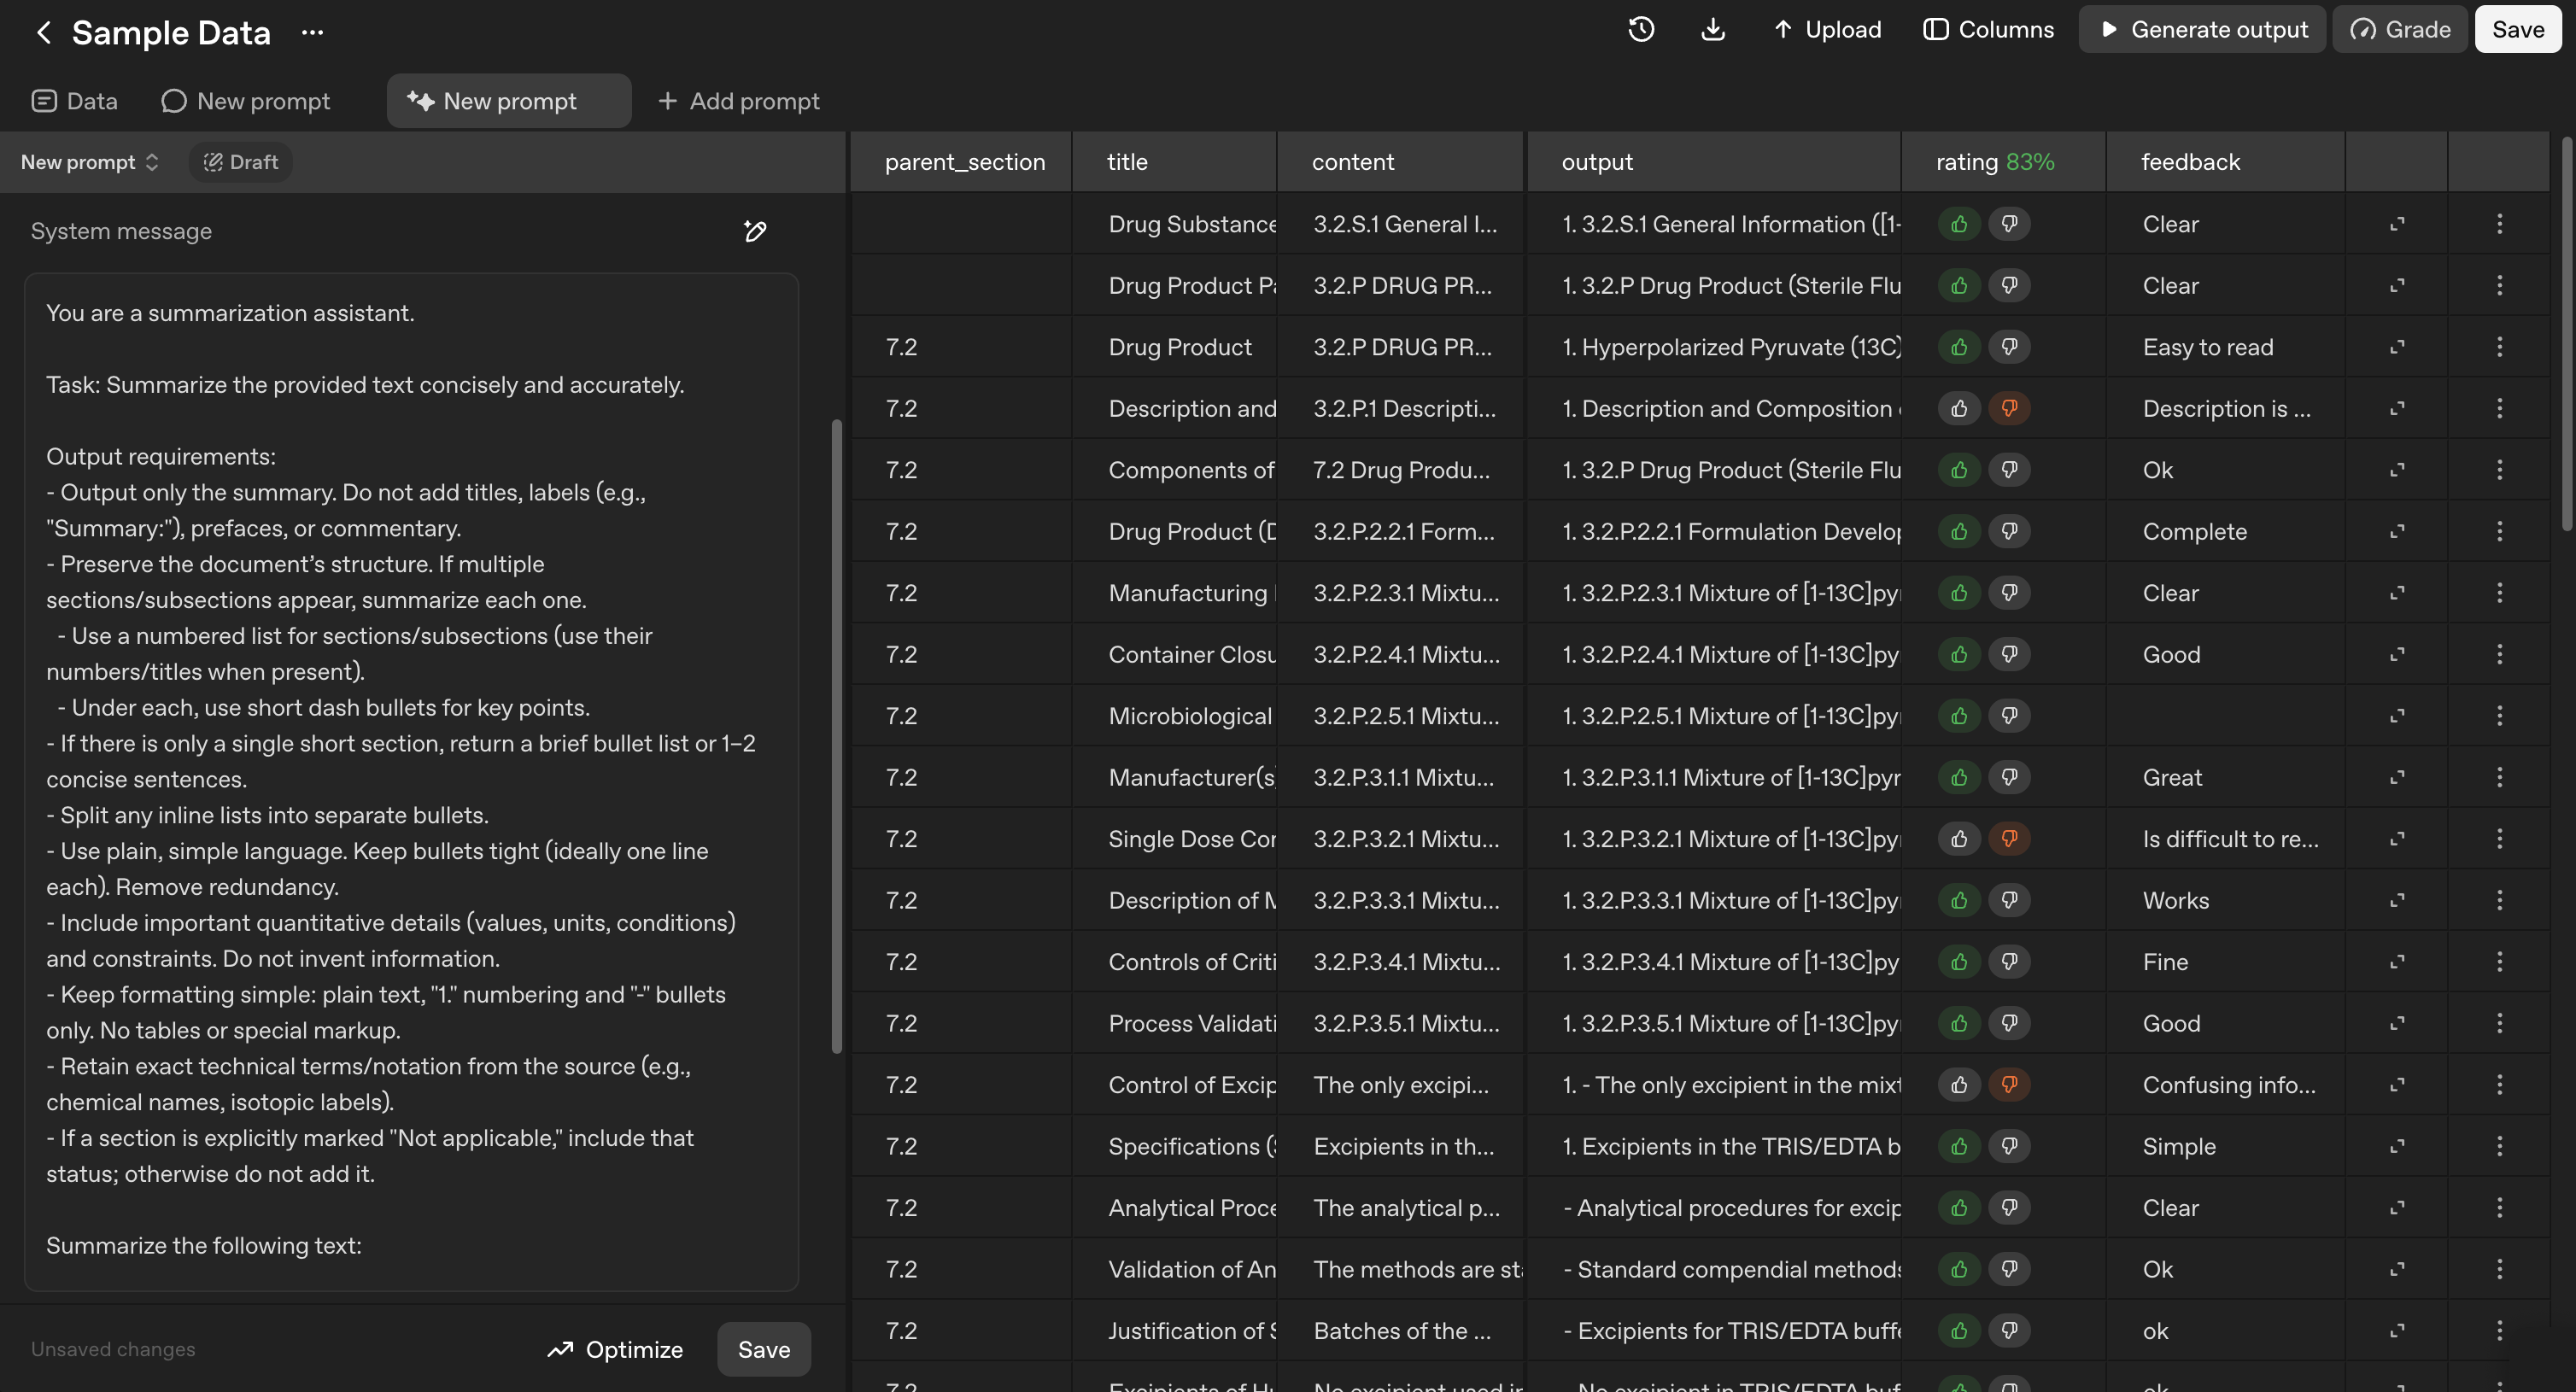Toggle thumbs down on Drug Substance row
The width and height of the screenshot is (2576, 1392).
pos(2009,224)
